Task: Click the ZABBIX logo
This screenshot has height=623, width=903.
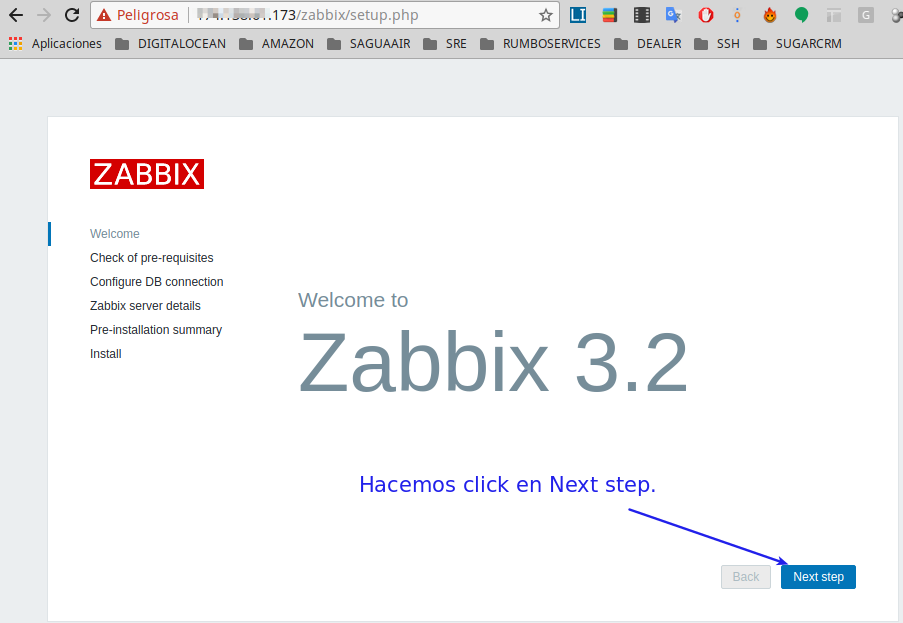Action: coord(147,174)
